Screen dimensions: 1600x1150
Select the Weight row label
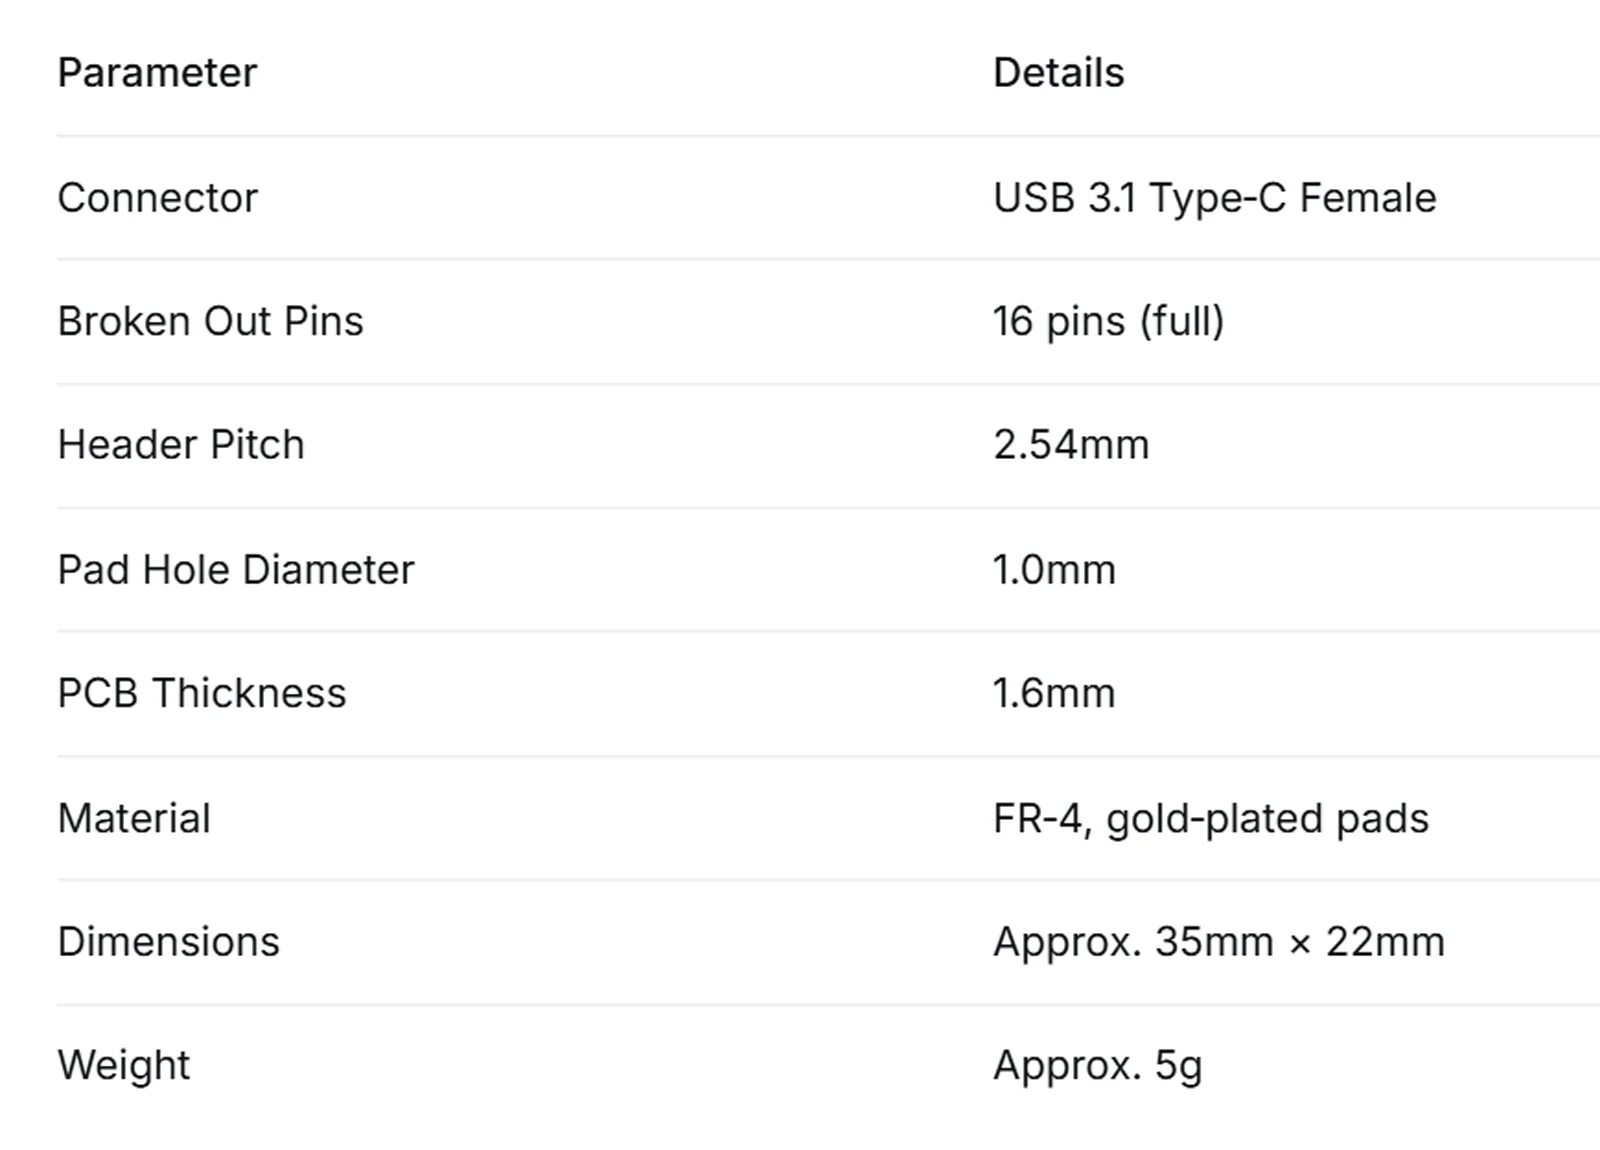(124, 1066)
